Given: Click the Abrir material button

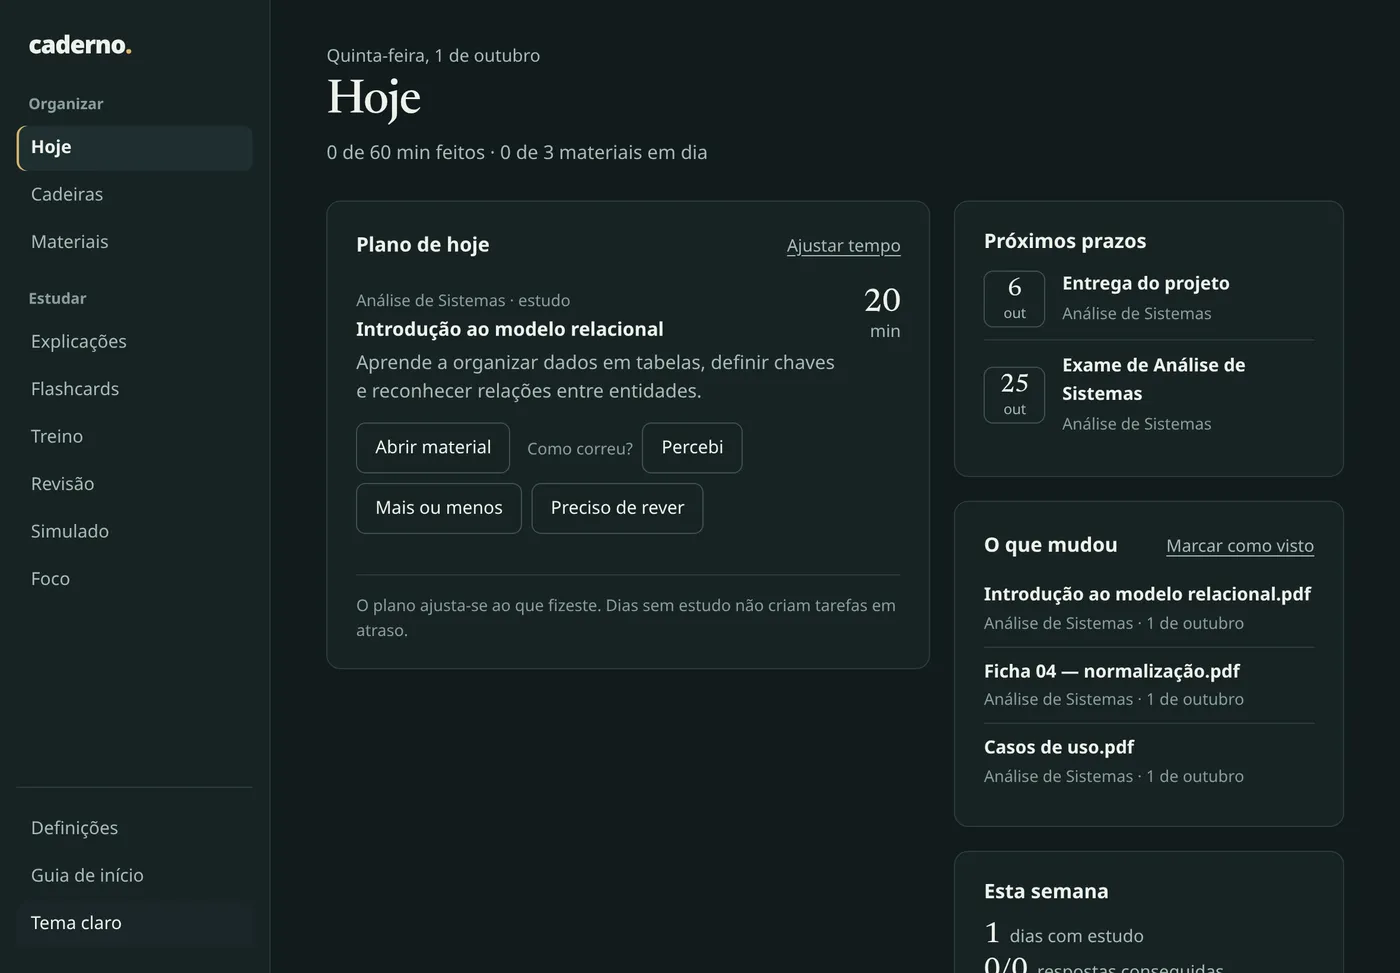Looking at the screenshot, I should tap(433, 448).
